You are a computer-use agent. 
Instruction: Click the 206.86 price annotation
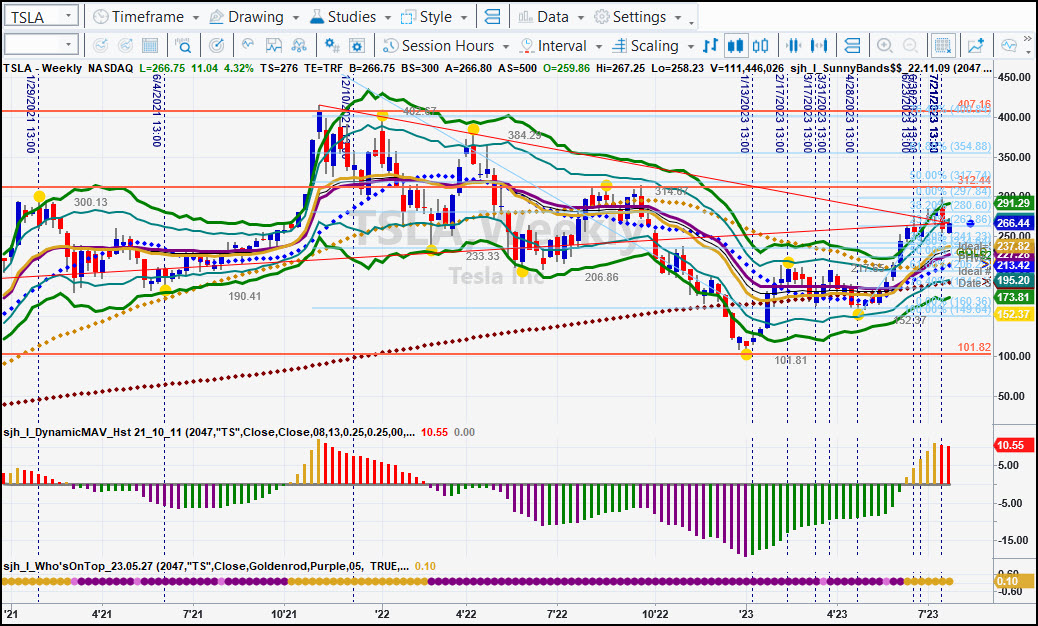click(x=602, y=277)
